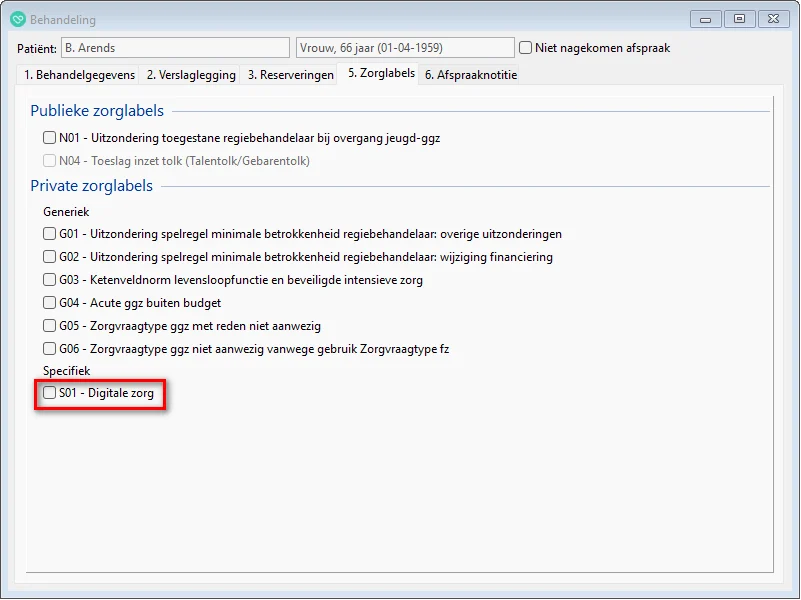Image resolution: width=801 pixels, height=600 pixels.
Task: Open the 6. Afspraaknotitie tab
Action: 470,75
